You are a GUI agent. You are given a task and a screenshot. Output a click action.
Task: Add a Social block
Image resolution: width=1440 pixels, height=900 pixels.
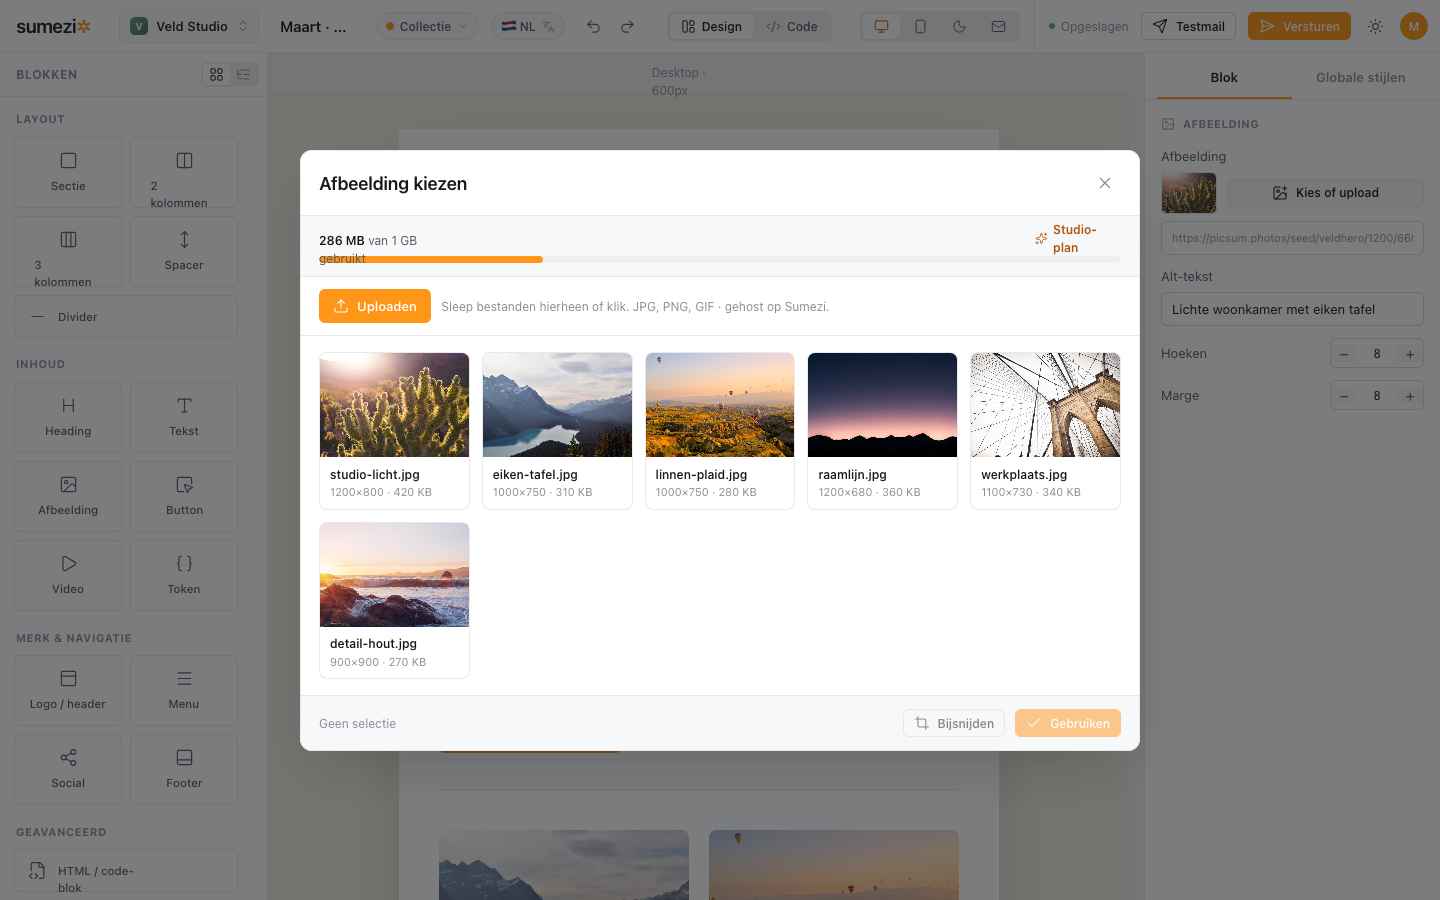pos(68,769)
